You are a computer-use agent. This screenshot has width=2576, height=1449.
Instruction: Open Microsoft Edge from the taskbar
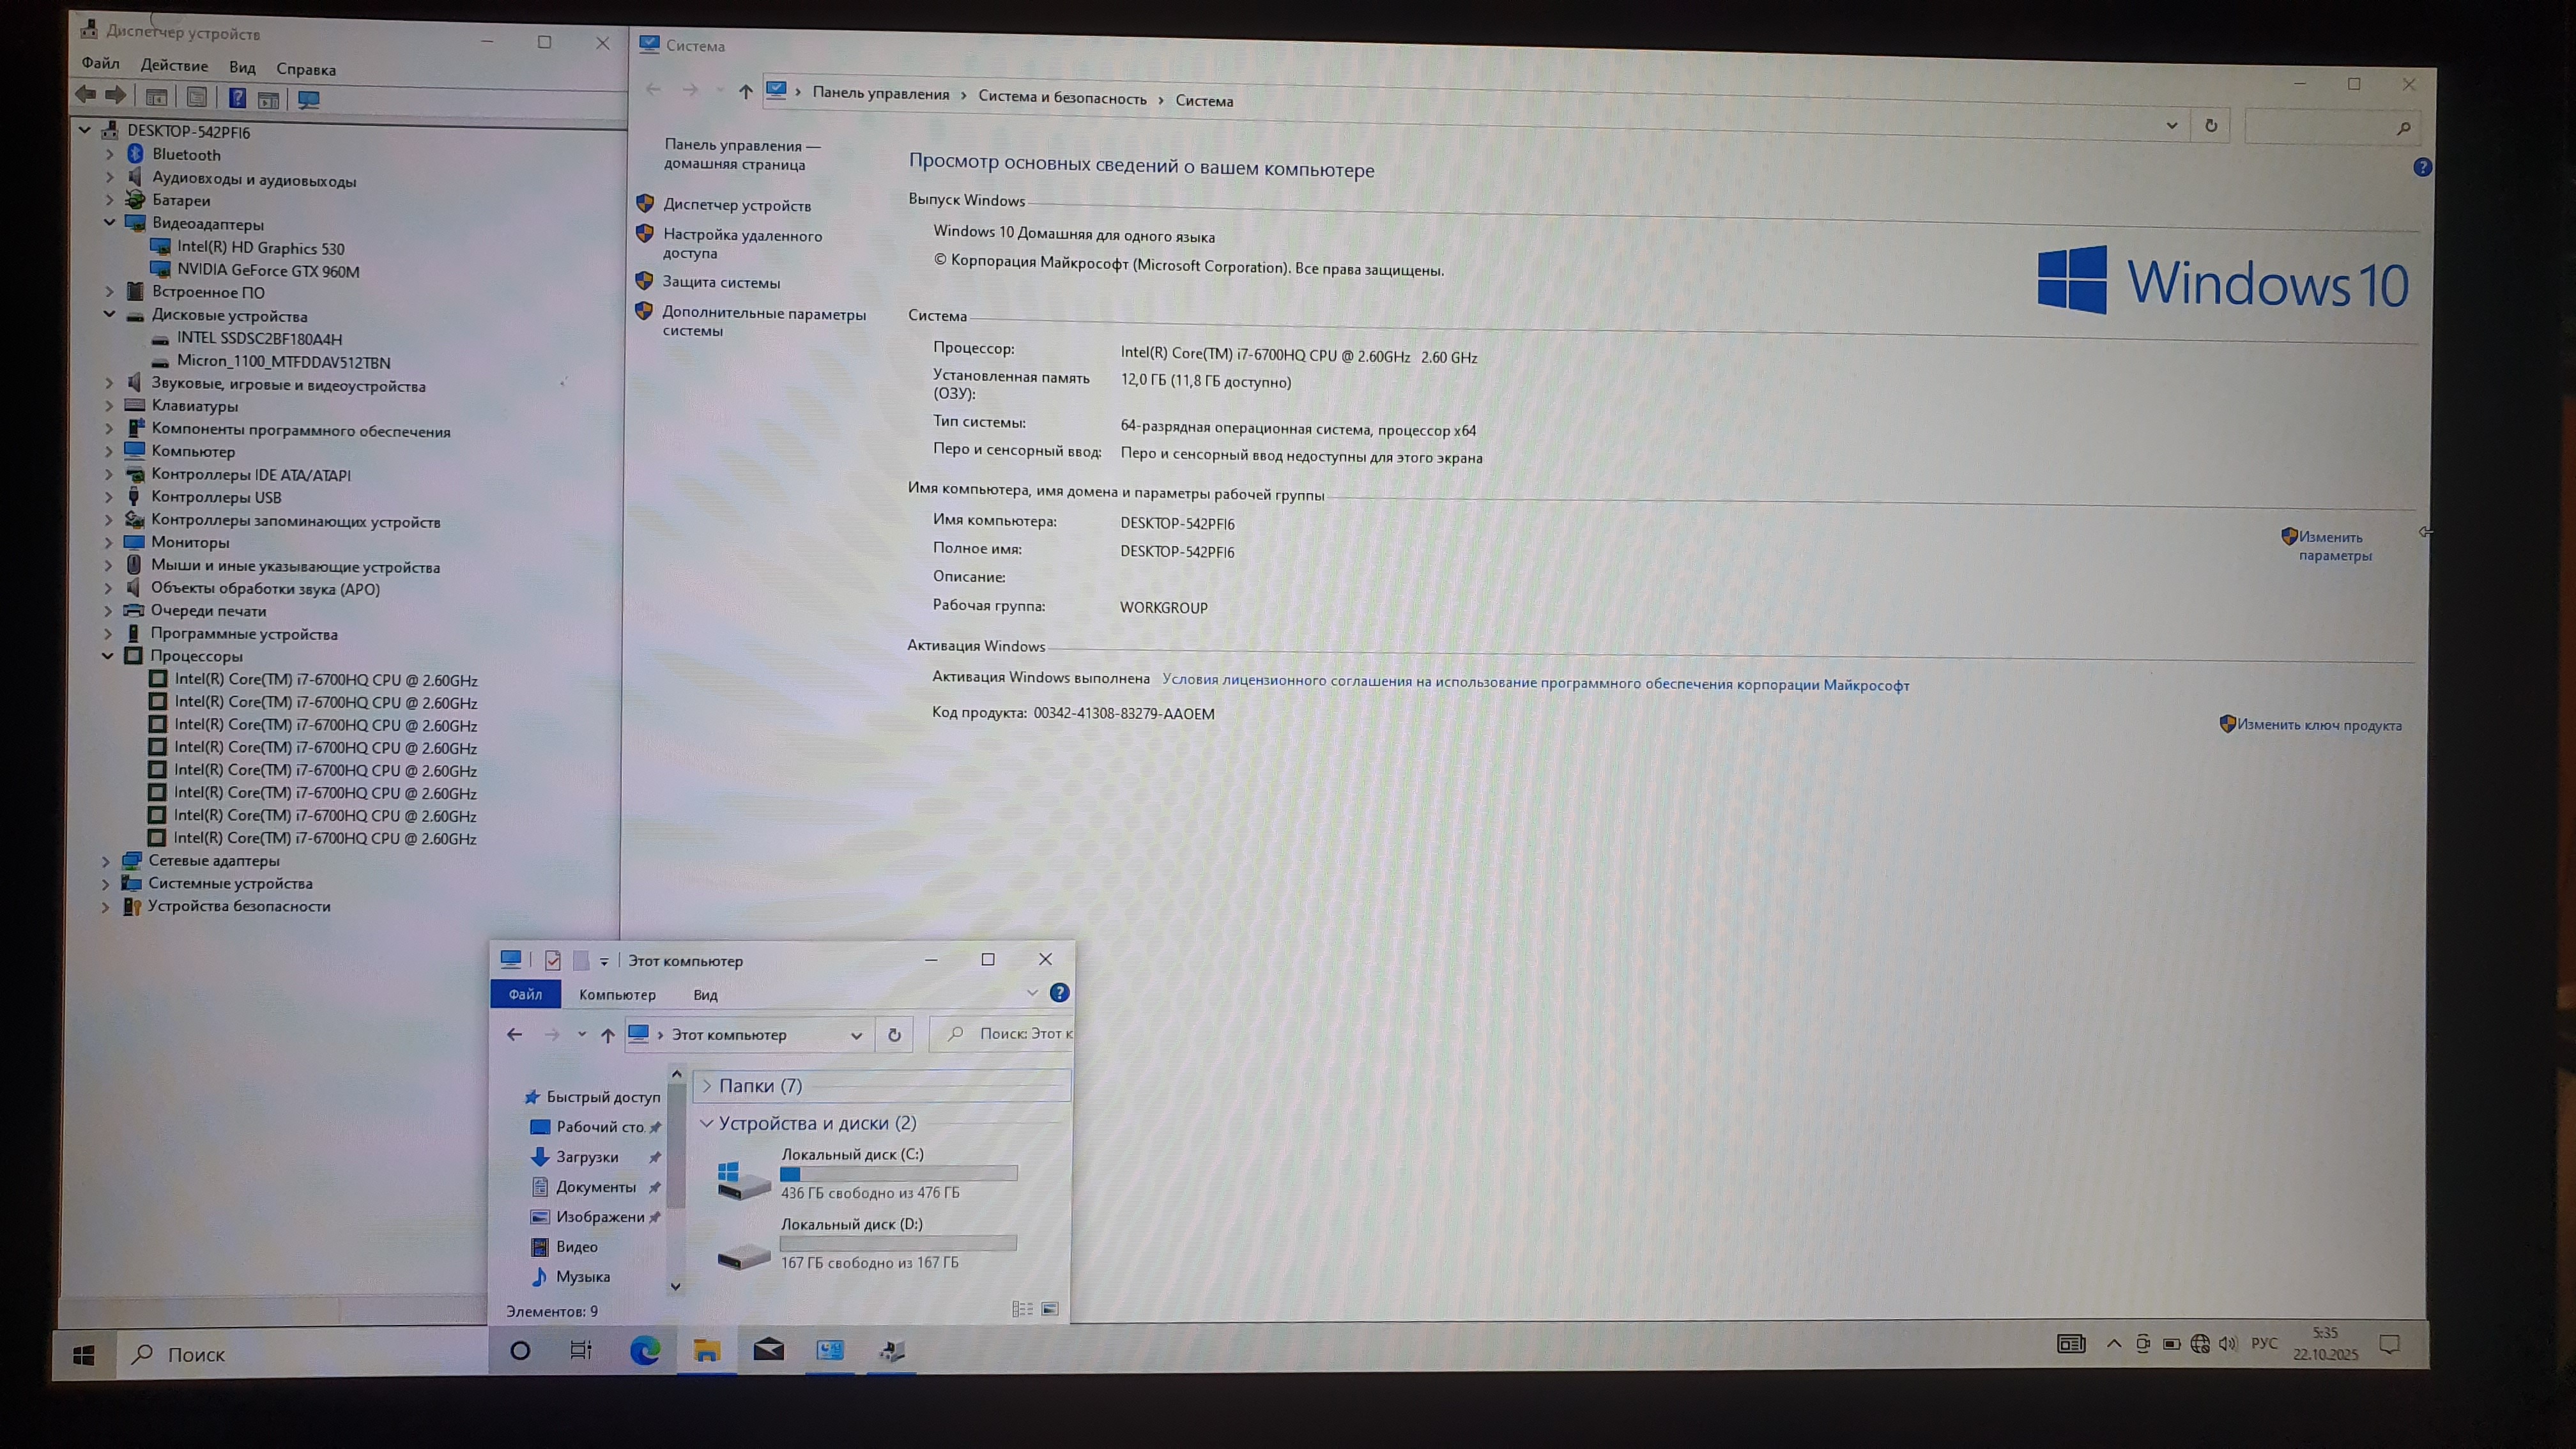(645, 1351)
